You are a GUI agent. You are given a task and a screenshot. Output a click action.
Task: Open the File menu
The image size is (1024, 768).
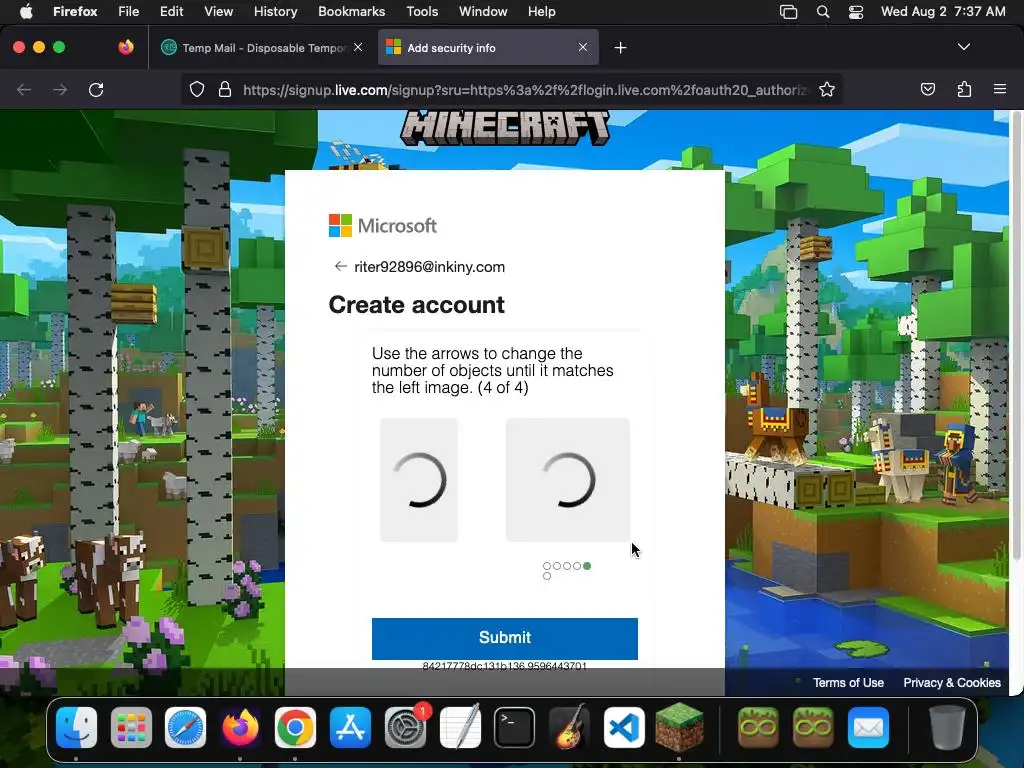tap(129, 12)
